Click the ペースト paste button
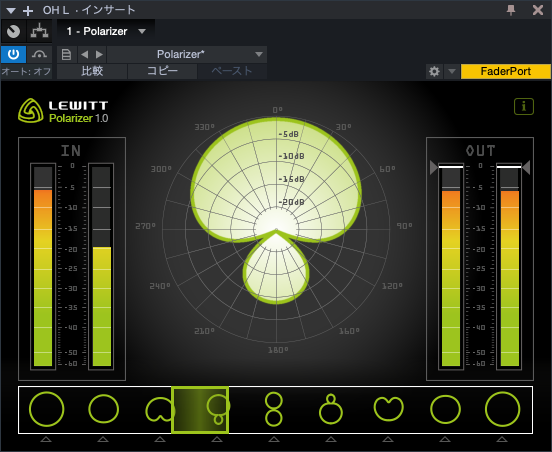Viewport: 552px width, 452px height. [232, 71]
